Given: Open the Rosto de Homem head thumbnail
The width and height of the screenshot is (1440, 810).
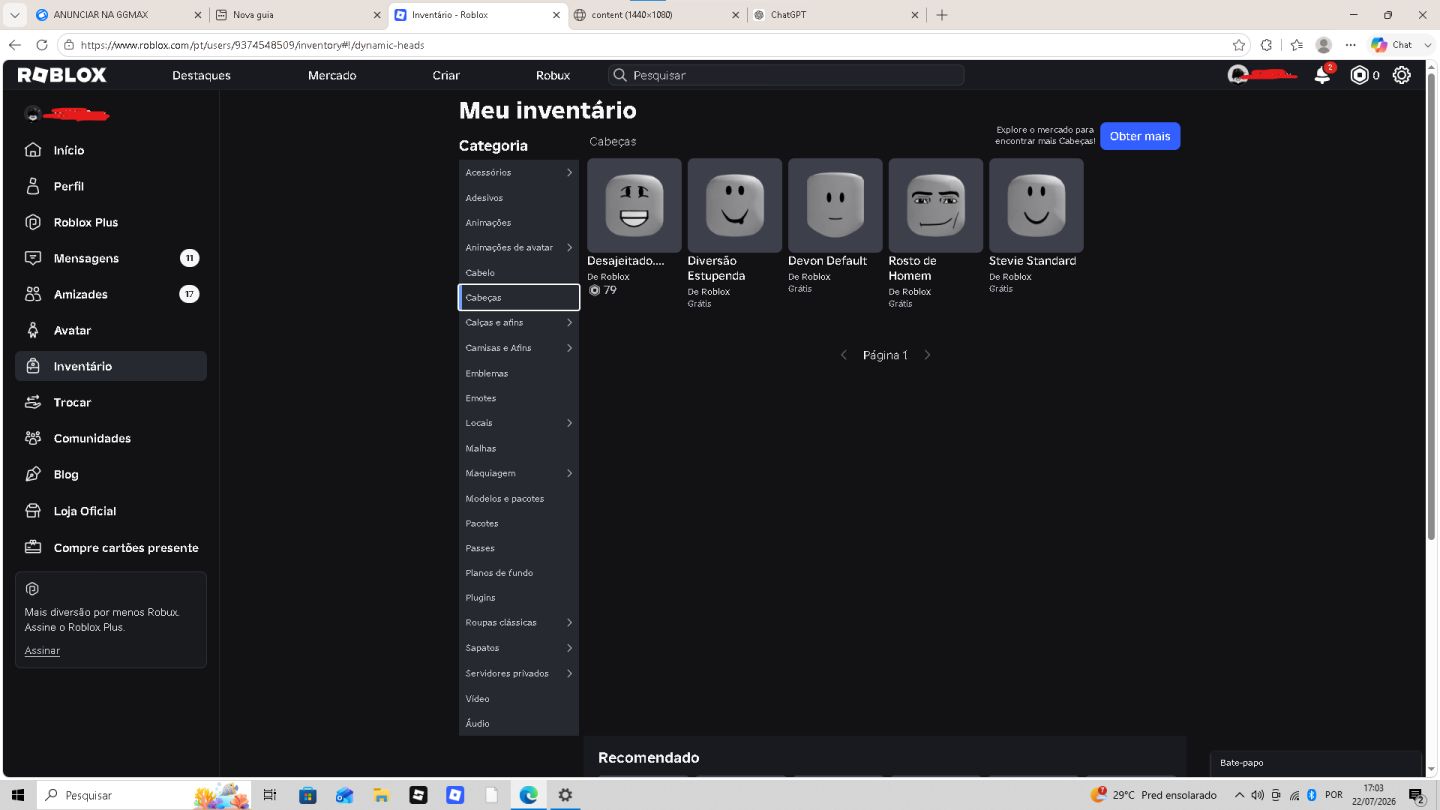Looking at the screenshot, I should (x=936, y=205).
